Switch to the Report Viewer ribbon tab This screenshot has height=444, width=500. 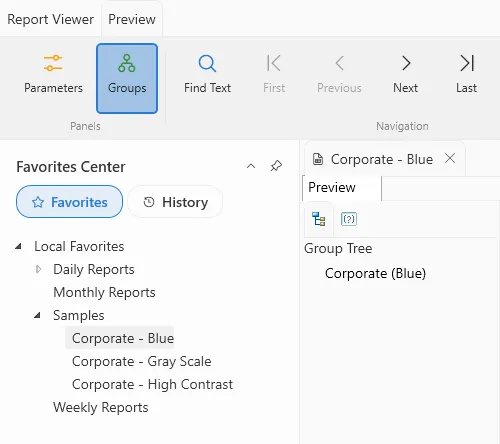tap(50, 19)
